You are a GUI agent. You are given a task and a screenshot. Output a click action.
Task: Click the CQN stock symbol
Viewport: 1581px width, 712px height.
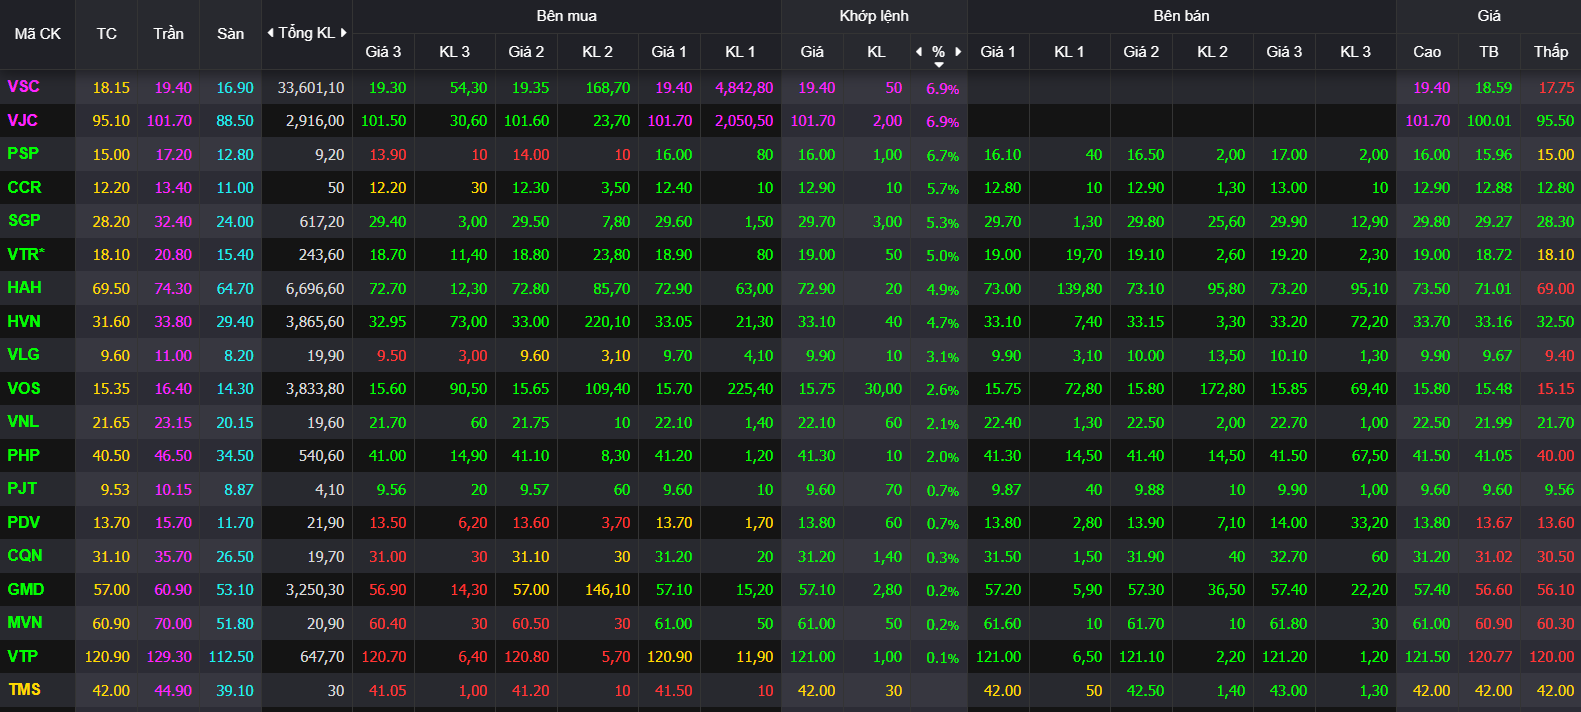(25, 556)
